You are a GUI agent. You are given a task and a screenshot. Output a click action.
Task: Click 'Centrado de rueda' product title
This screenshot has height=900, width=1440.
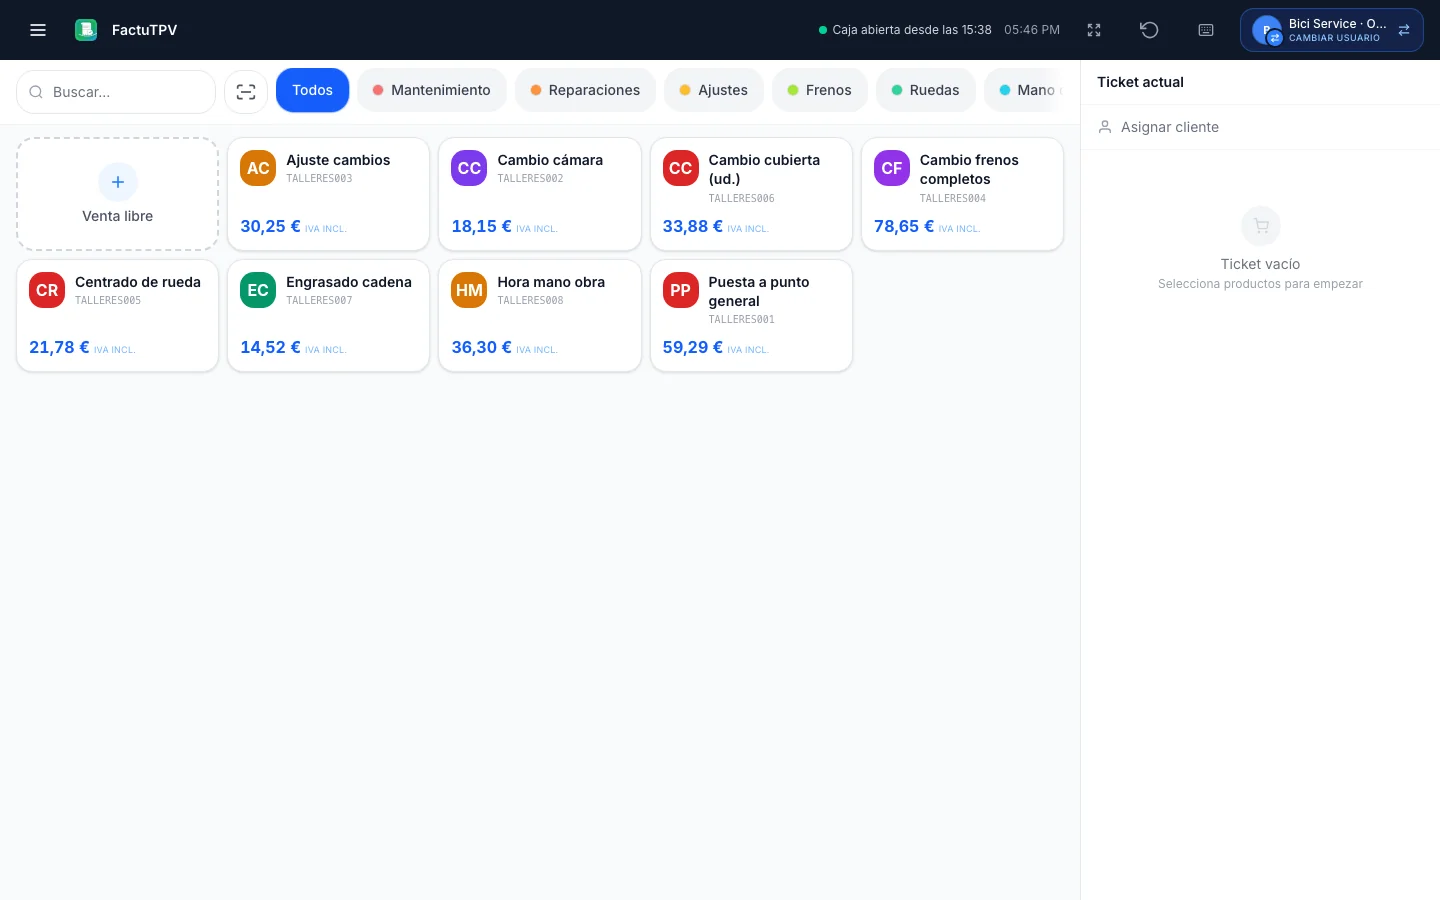138,282
